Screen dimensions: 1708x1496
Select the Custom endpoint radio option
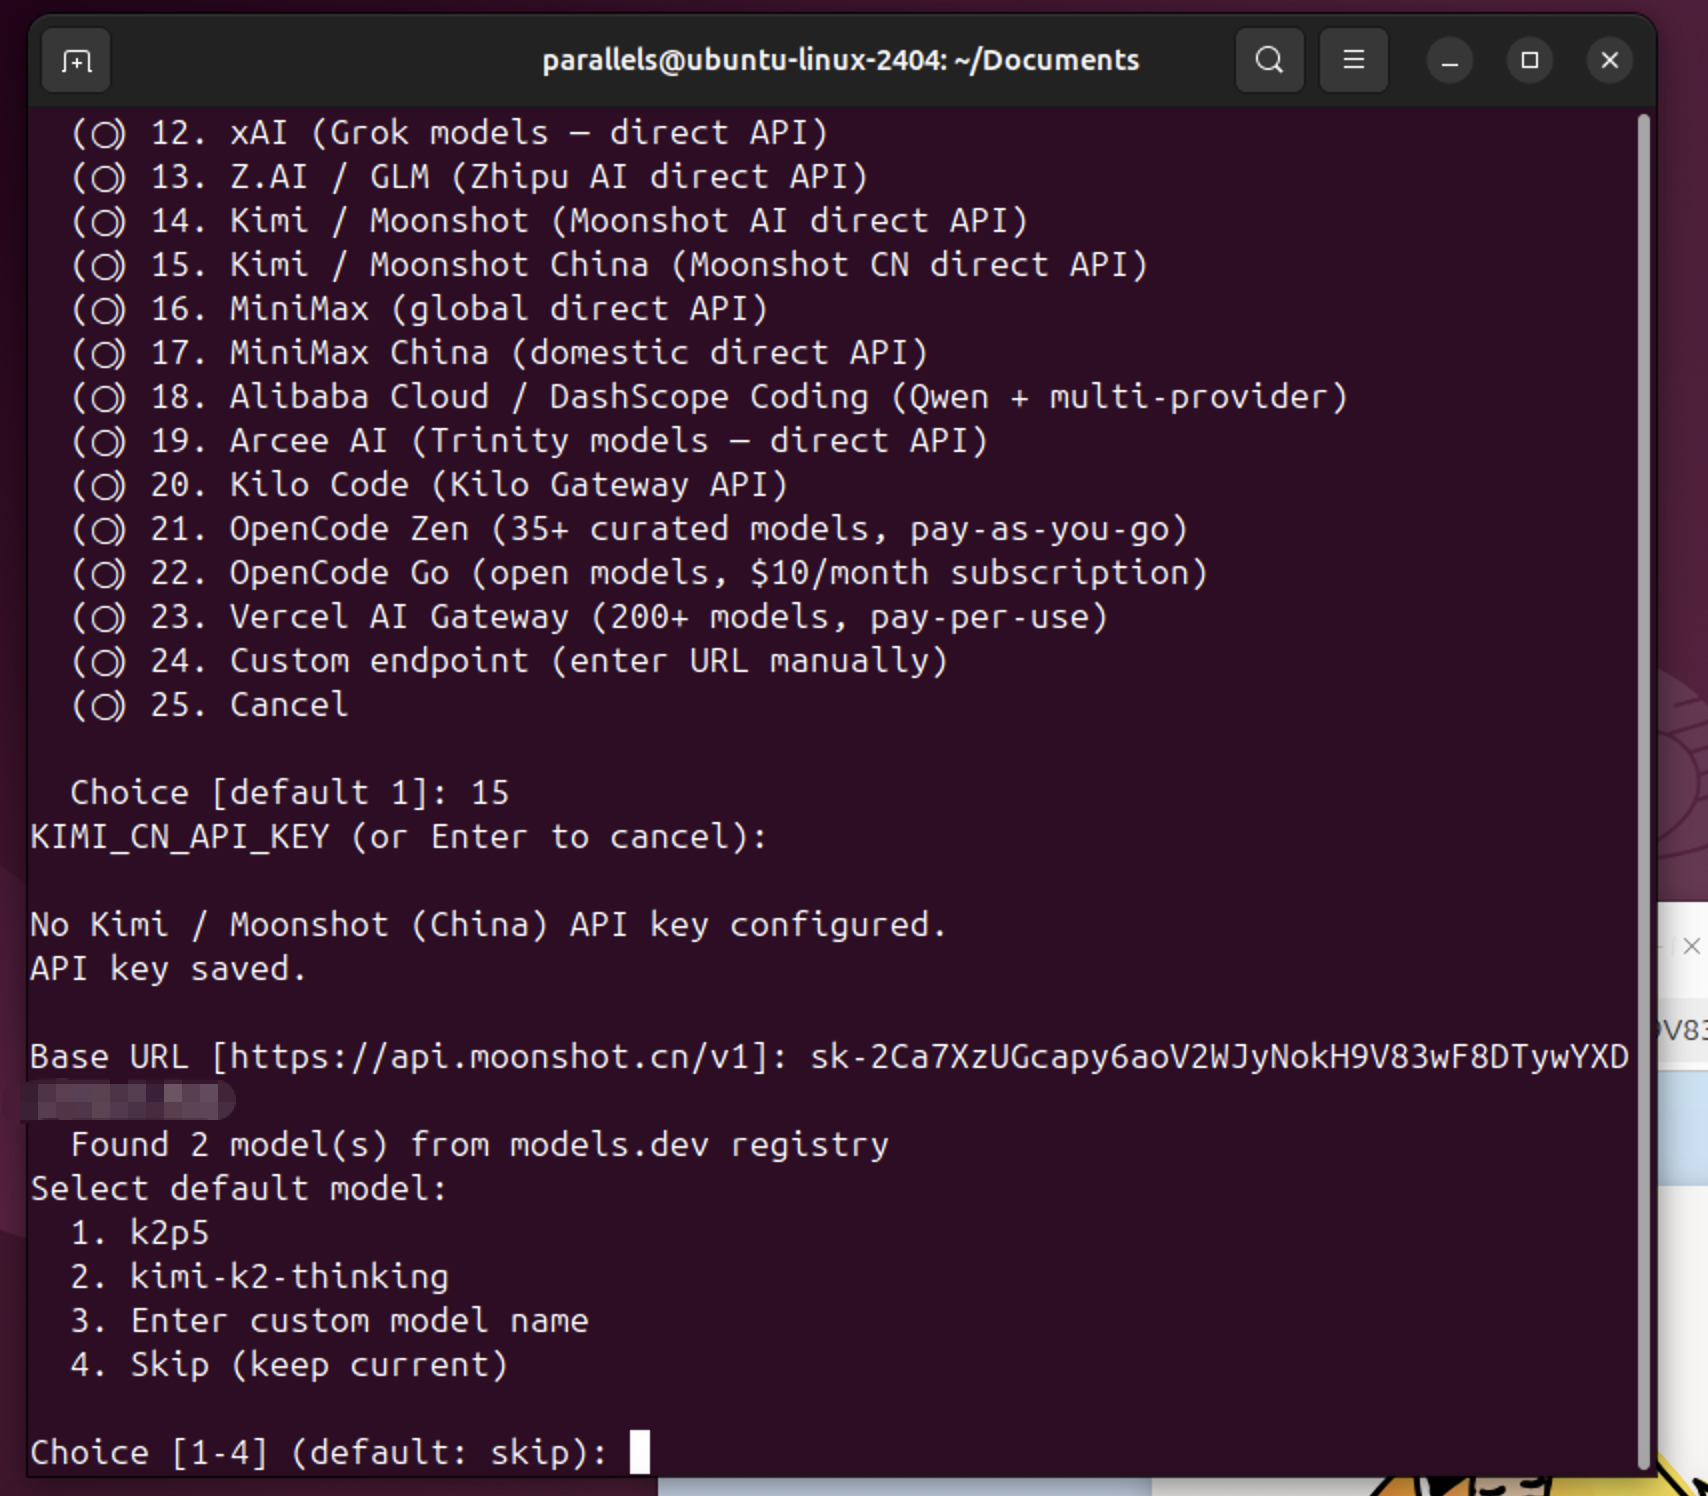click(x=101, y=662)
